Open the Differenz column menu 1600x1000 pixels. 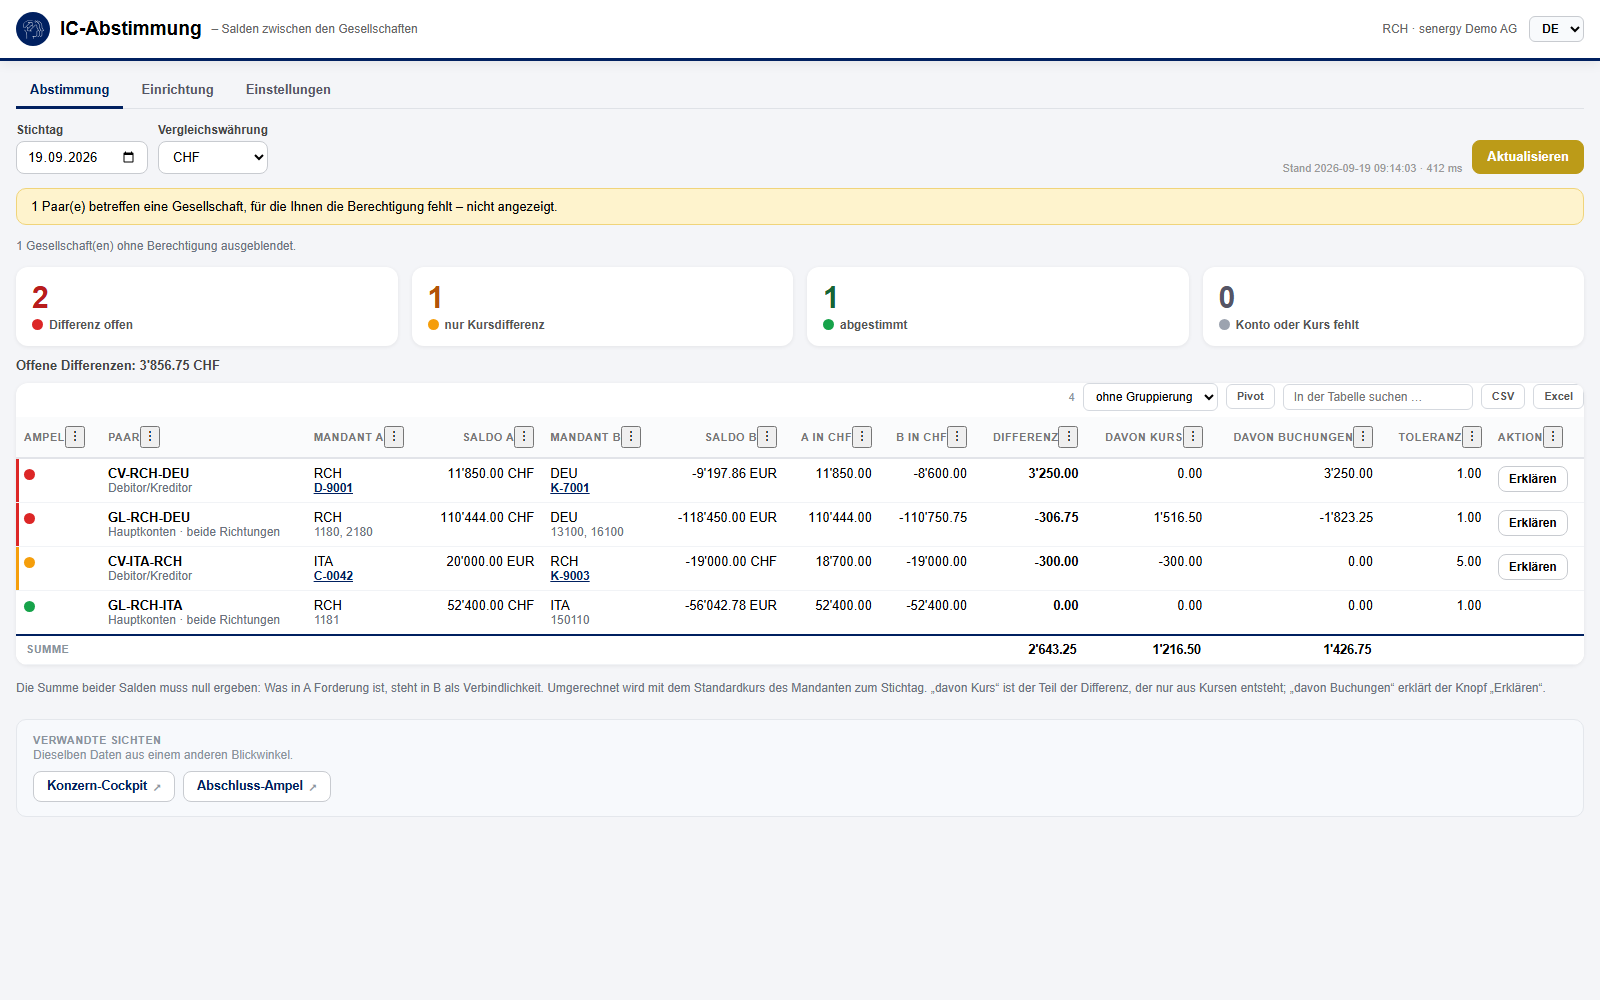1068,437
